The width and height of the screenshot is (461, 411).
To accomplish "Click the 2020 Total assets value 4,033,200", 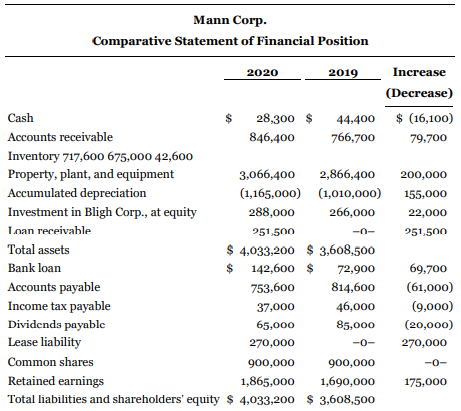I will pyautogui.click(x=267, y=250).
